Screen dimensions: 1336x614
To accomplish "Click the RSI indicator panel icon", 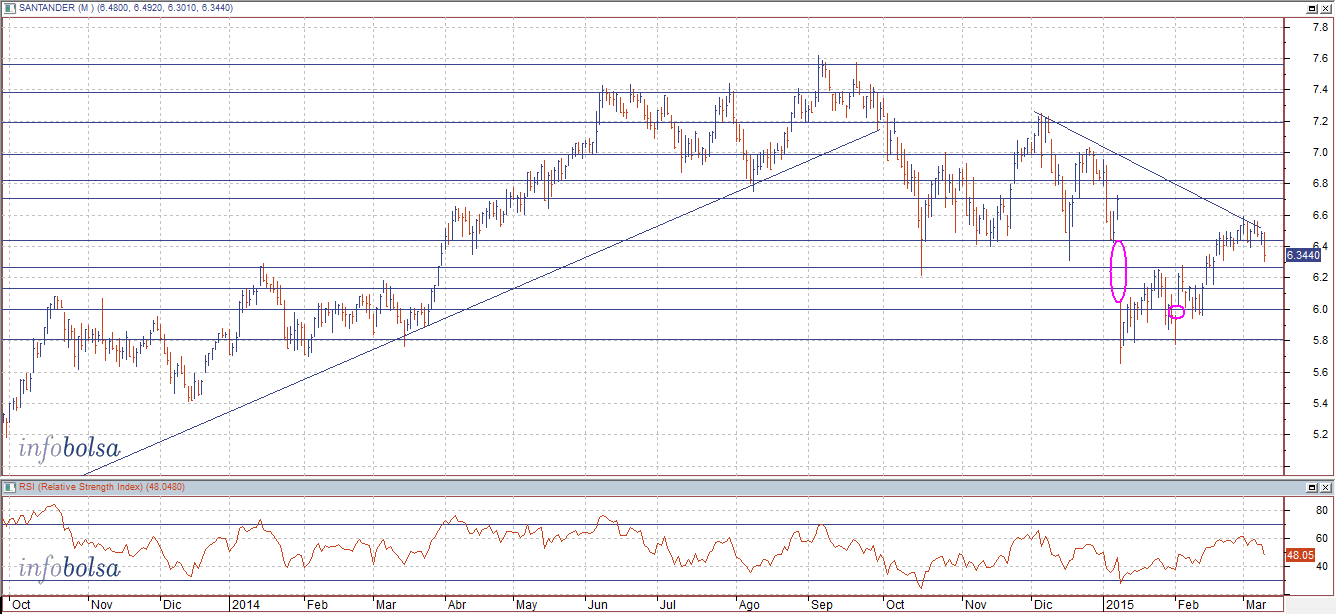I will (x=9, y=487).
